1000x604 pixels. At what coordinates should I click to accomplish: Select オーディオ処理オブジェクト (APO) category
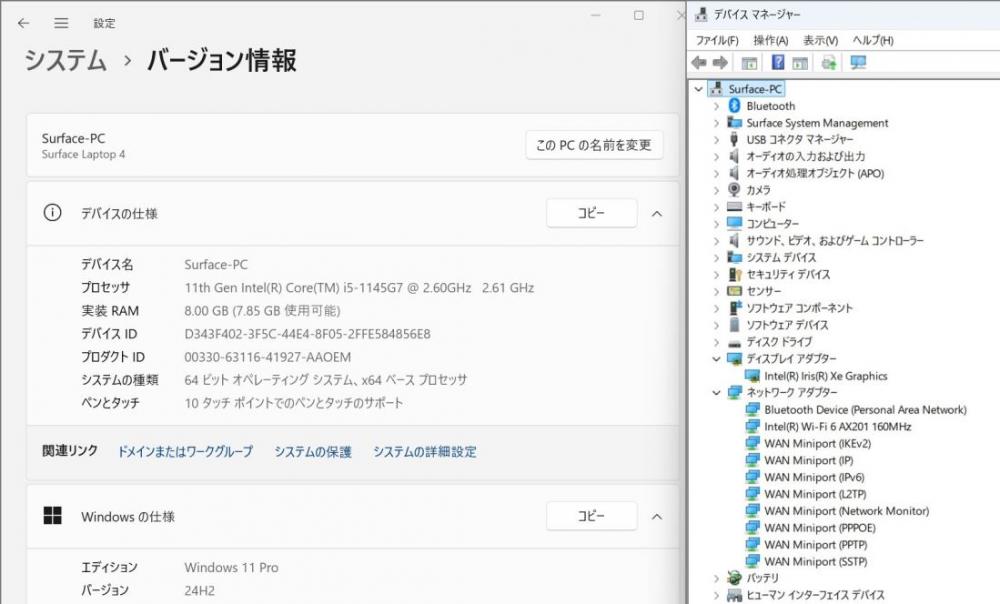click(815, 173)
